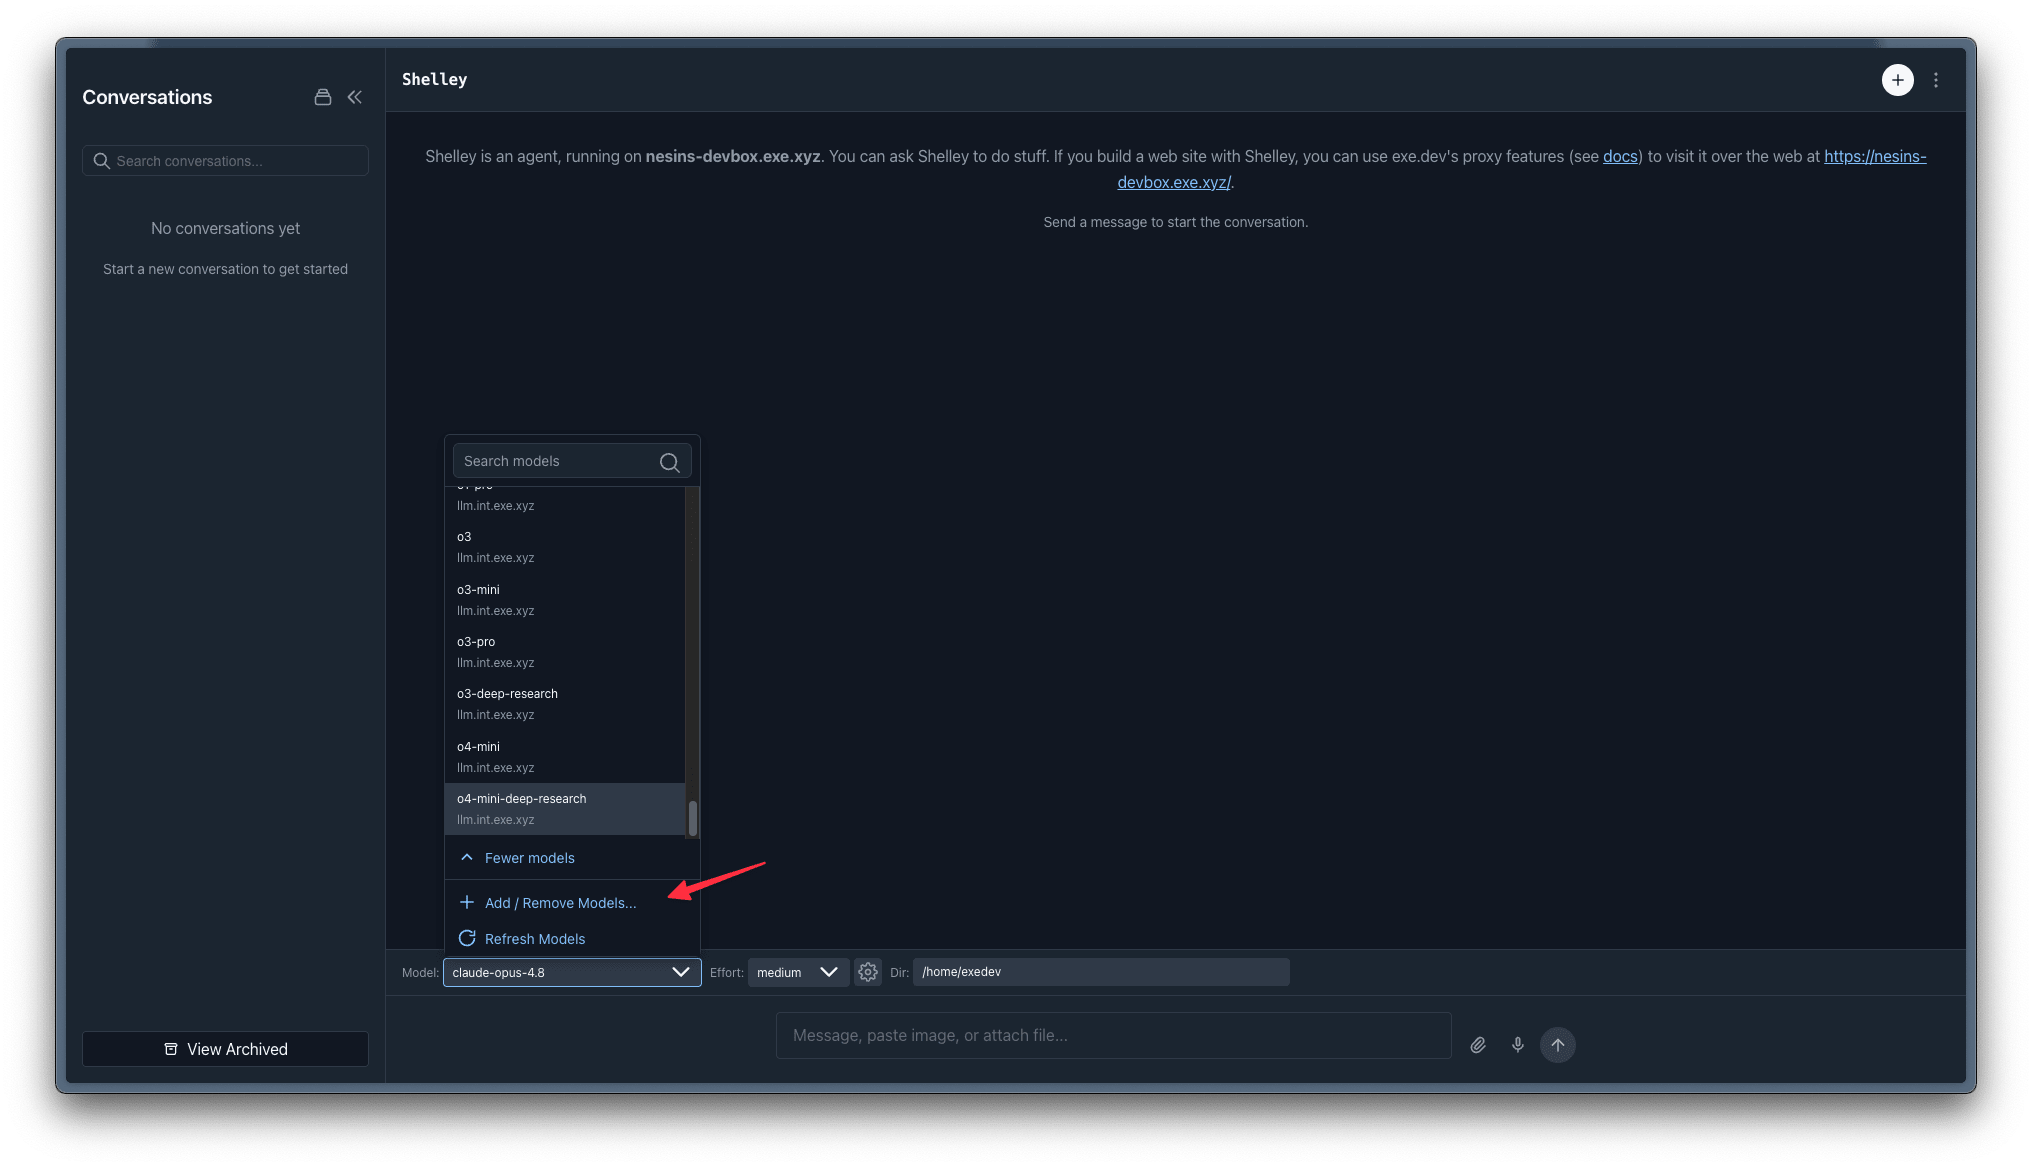The height and width of the screenshot is (1167, 2032).
Task: Focus the Search conversations field
Action: click(225, 161)
